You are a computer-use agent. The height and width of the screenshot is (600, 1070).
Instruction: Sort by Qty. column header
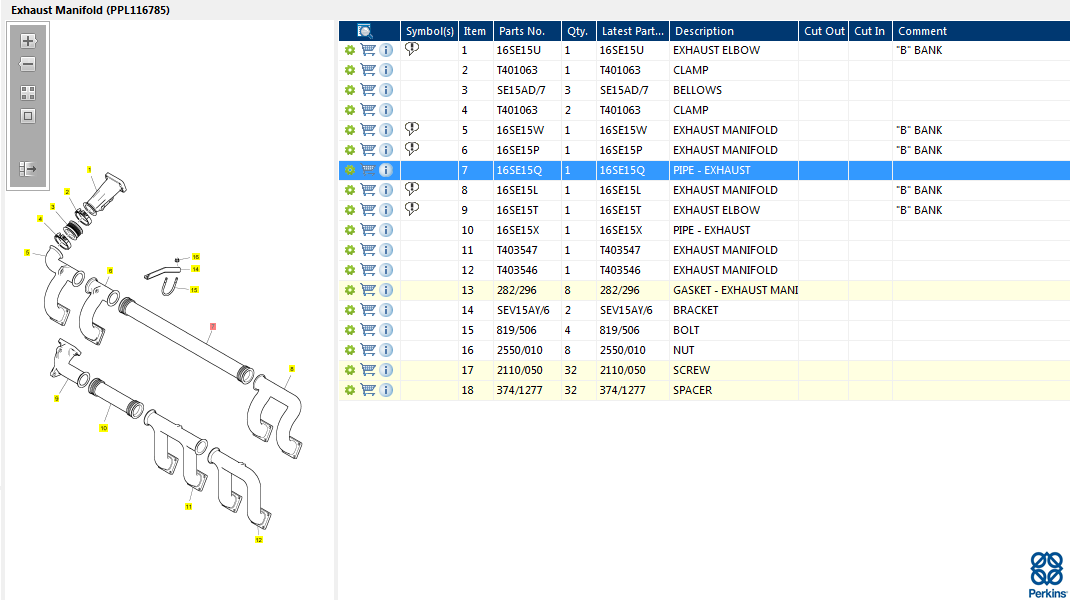[x=579, y=31]
